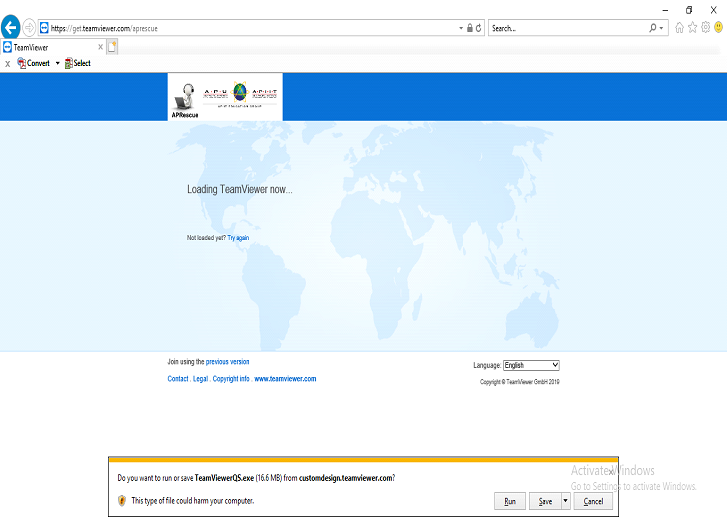Click Save in the download prompt
The image size is (727, 517).
tap(545, 501)
